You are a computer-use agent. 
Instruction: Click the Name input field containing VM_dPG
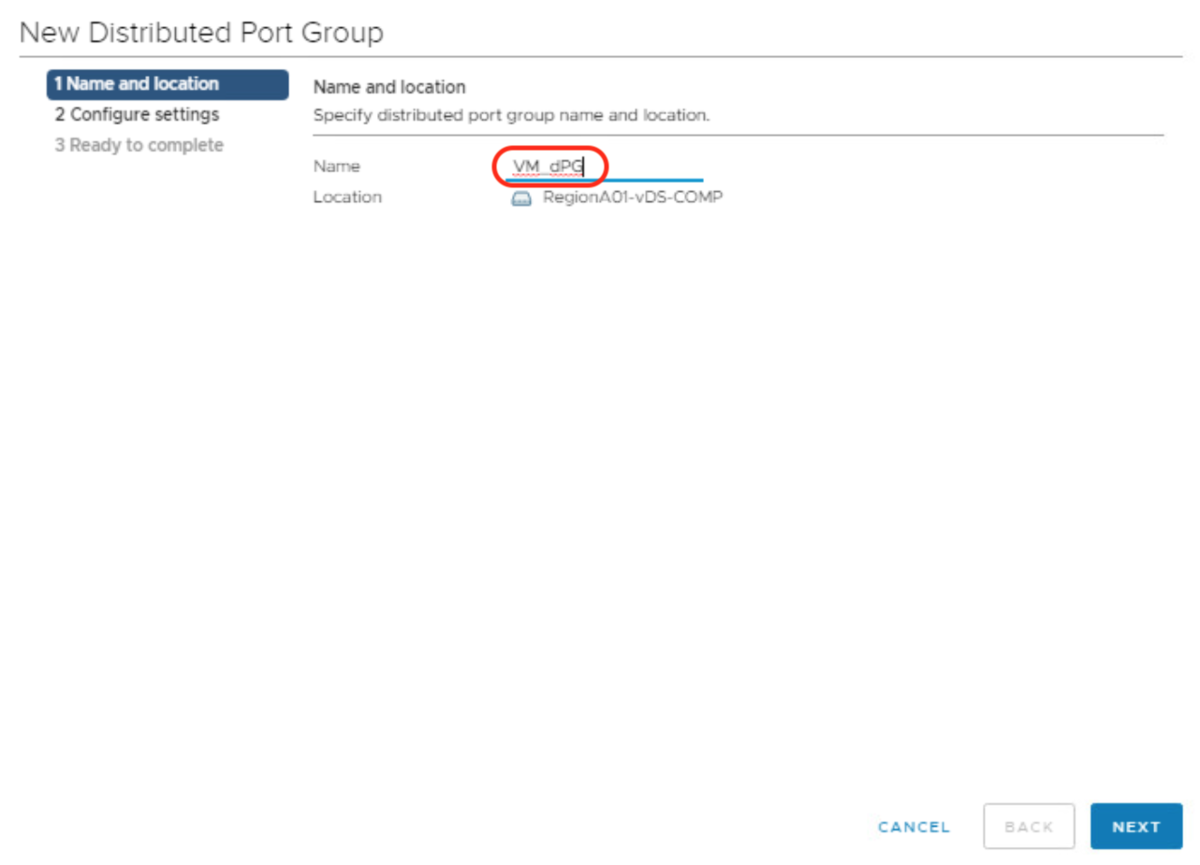coord(604,167)
